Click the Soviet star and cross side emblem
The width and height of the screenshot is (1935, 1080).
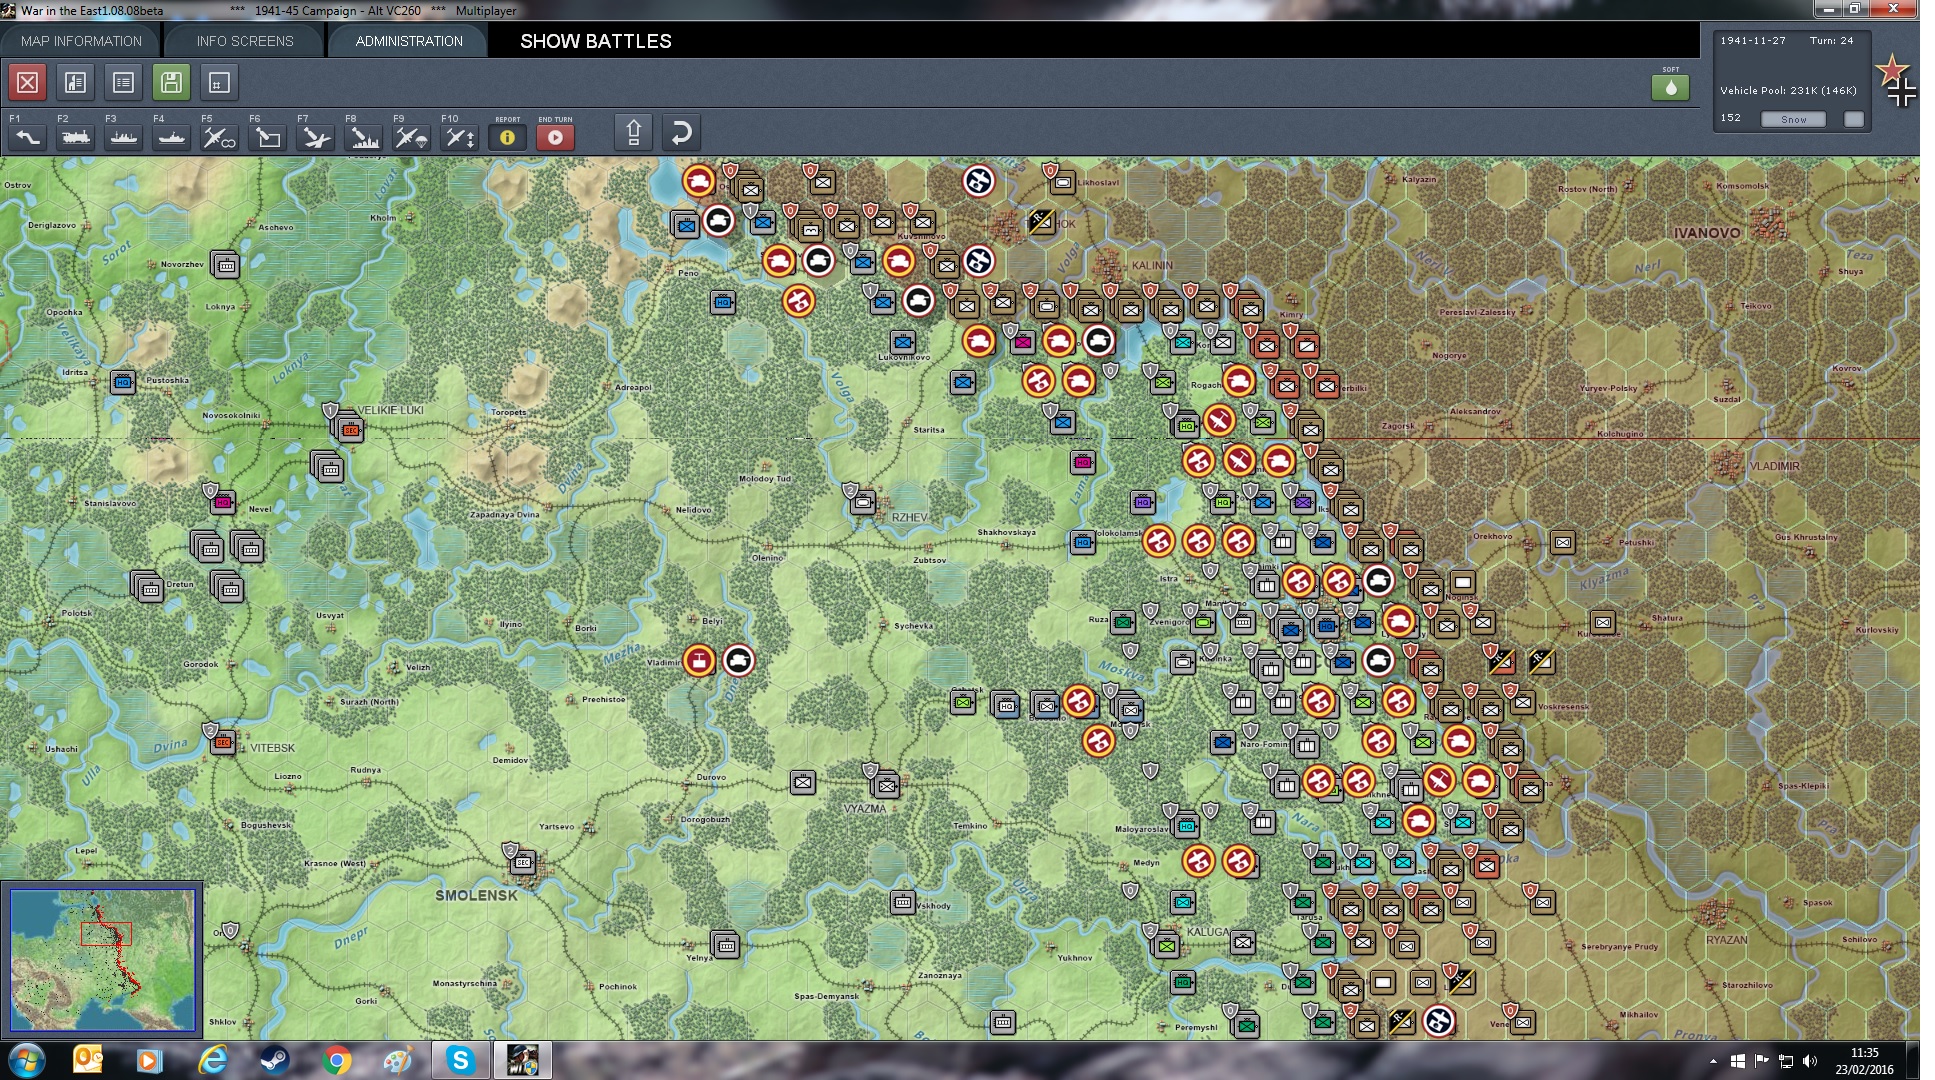click(1896, 80)
